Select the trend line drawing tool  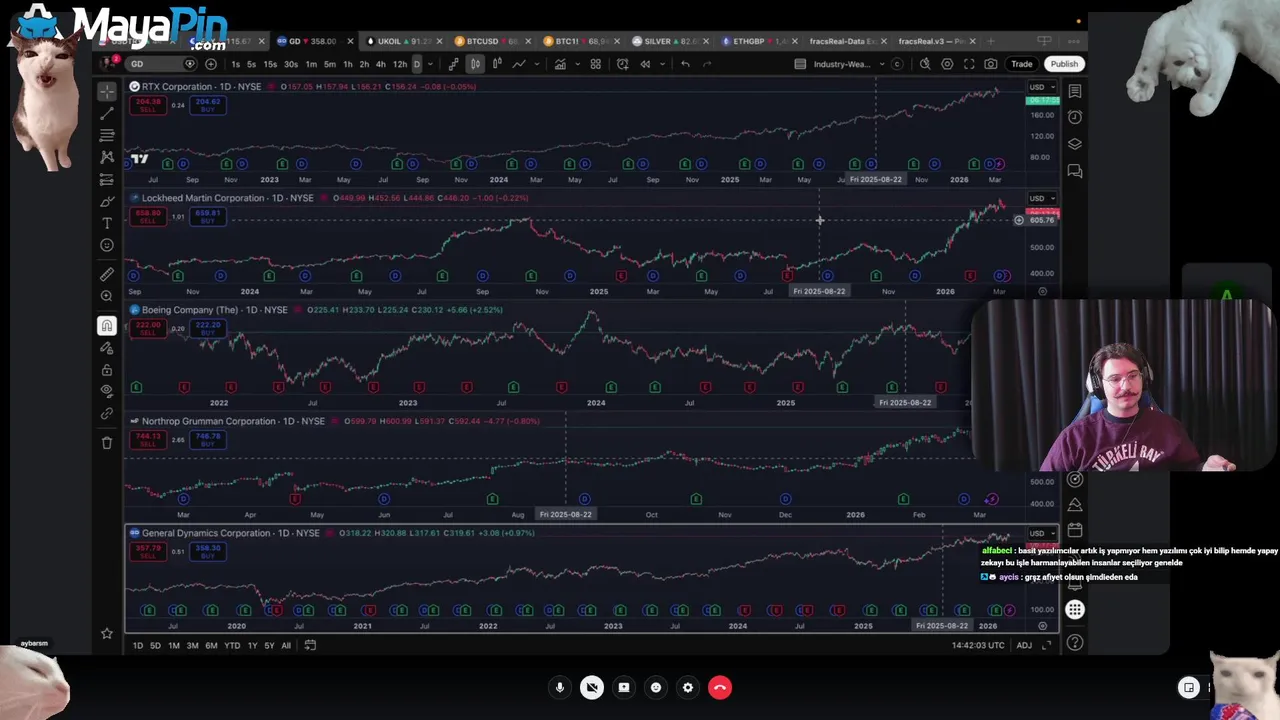coord(107,114)
